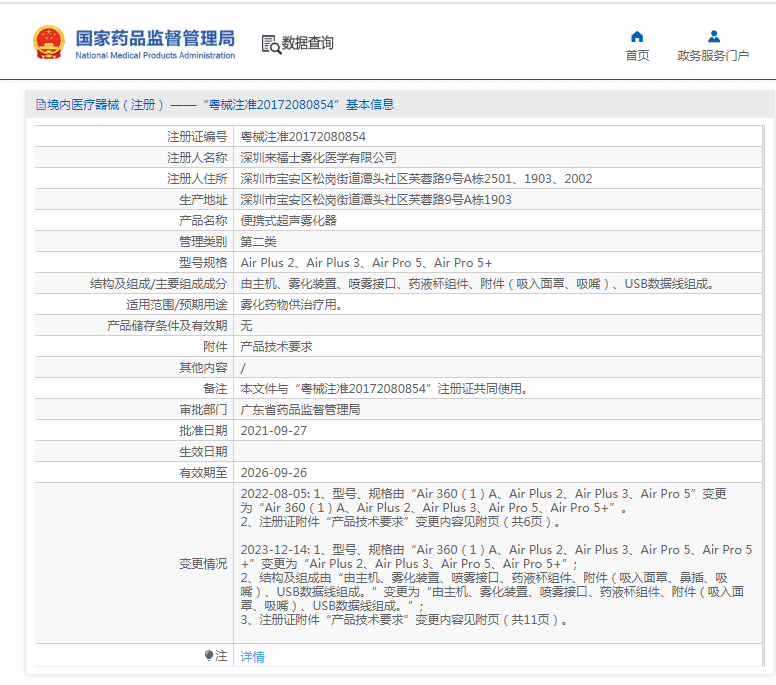Image resolution: width=776 pixels, height=685 pixels.
Task: Click the 数据查询 search document icon
Action: tap(271, 44)
